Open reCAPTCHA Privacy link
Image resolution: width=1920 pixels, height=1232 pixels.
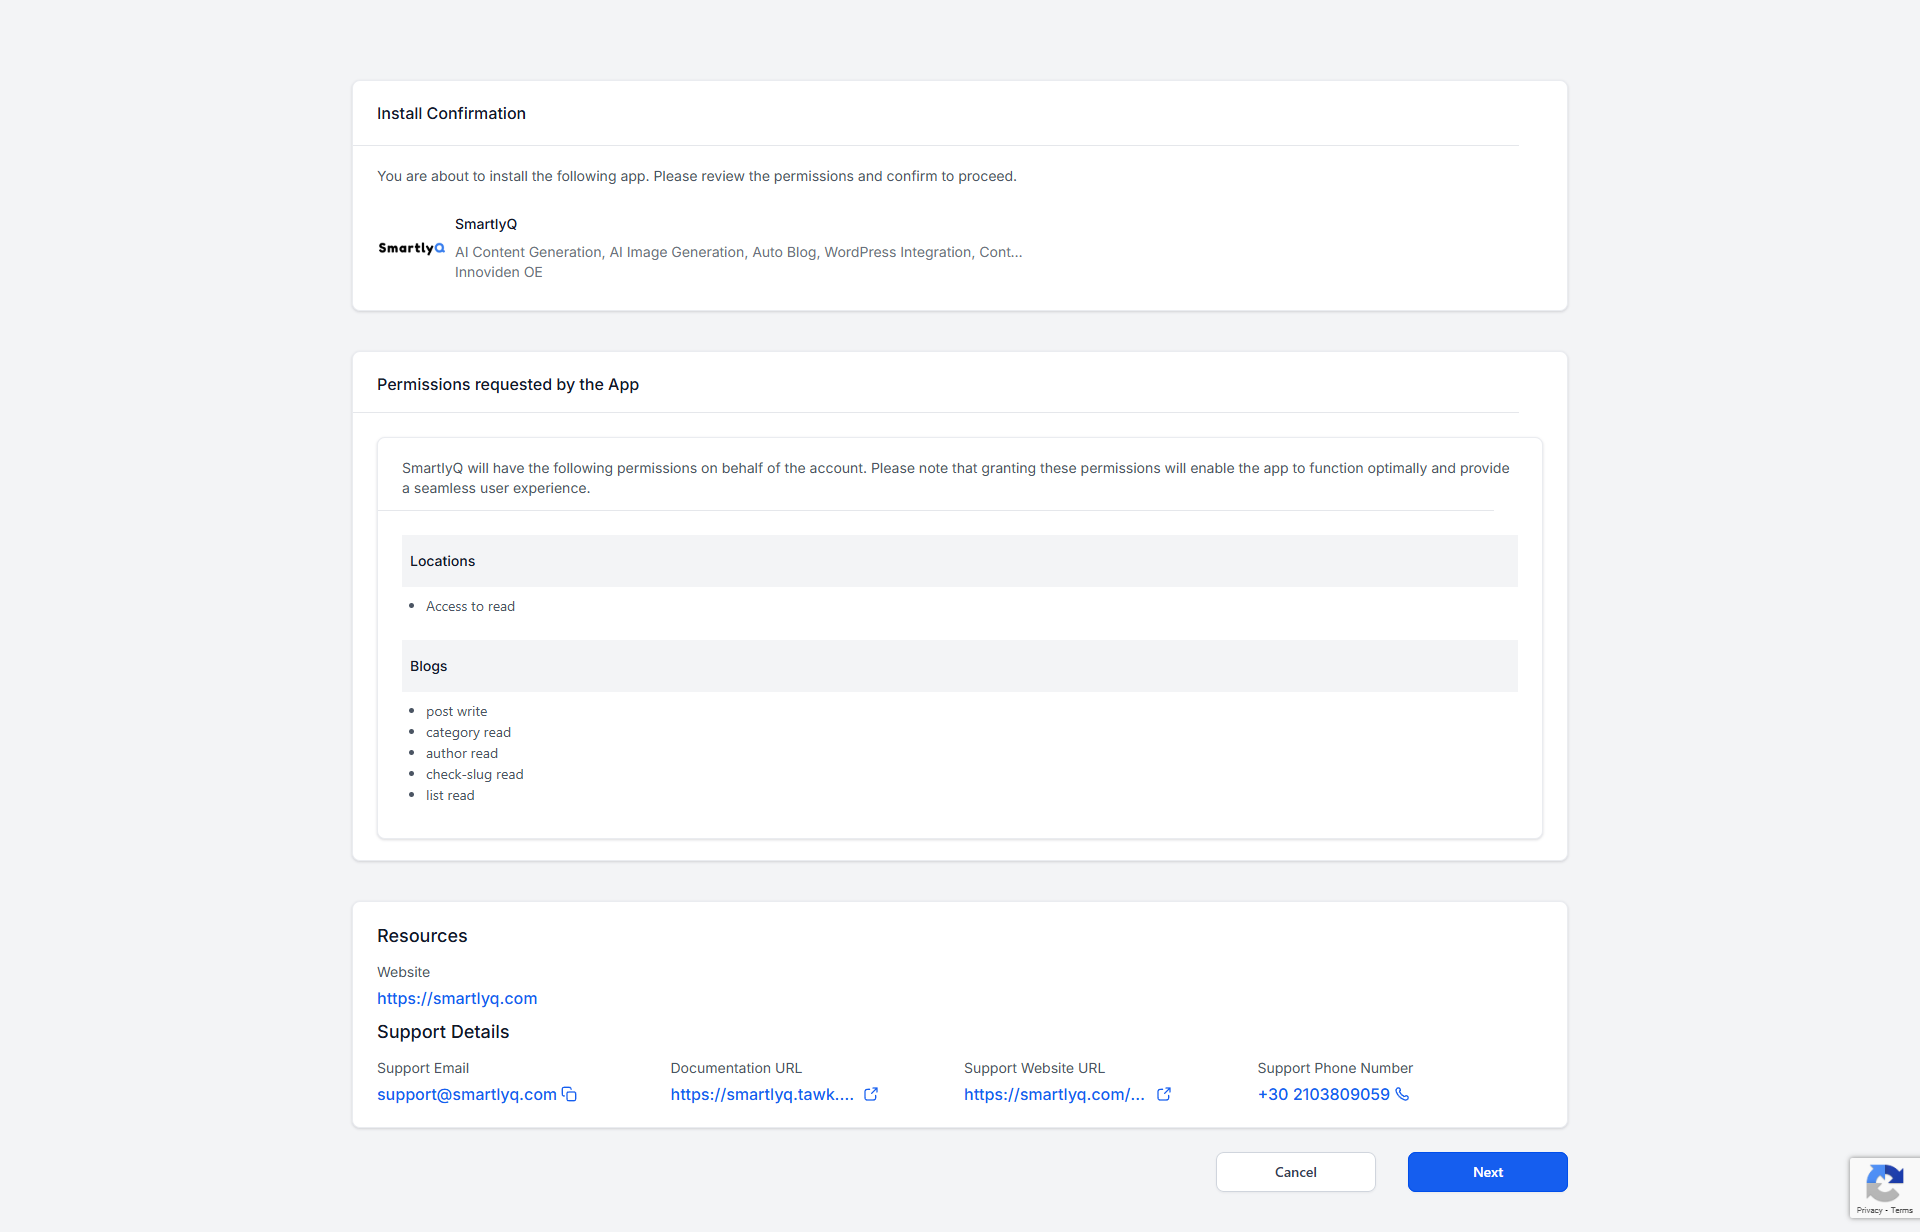1869,1210
